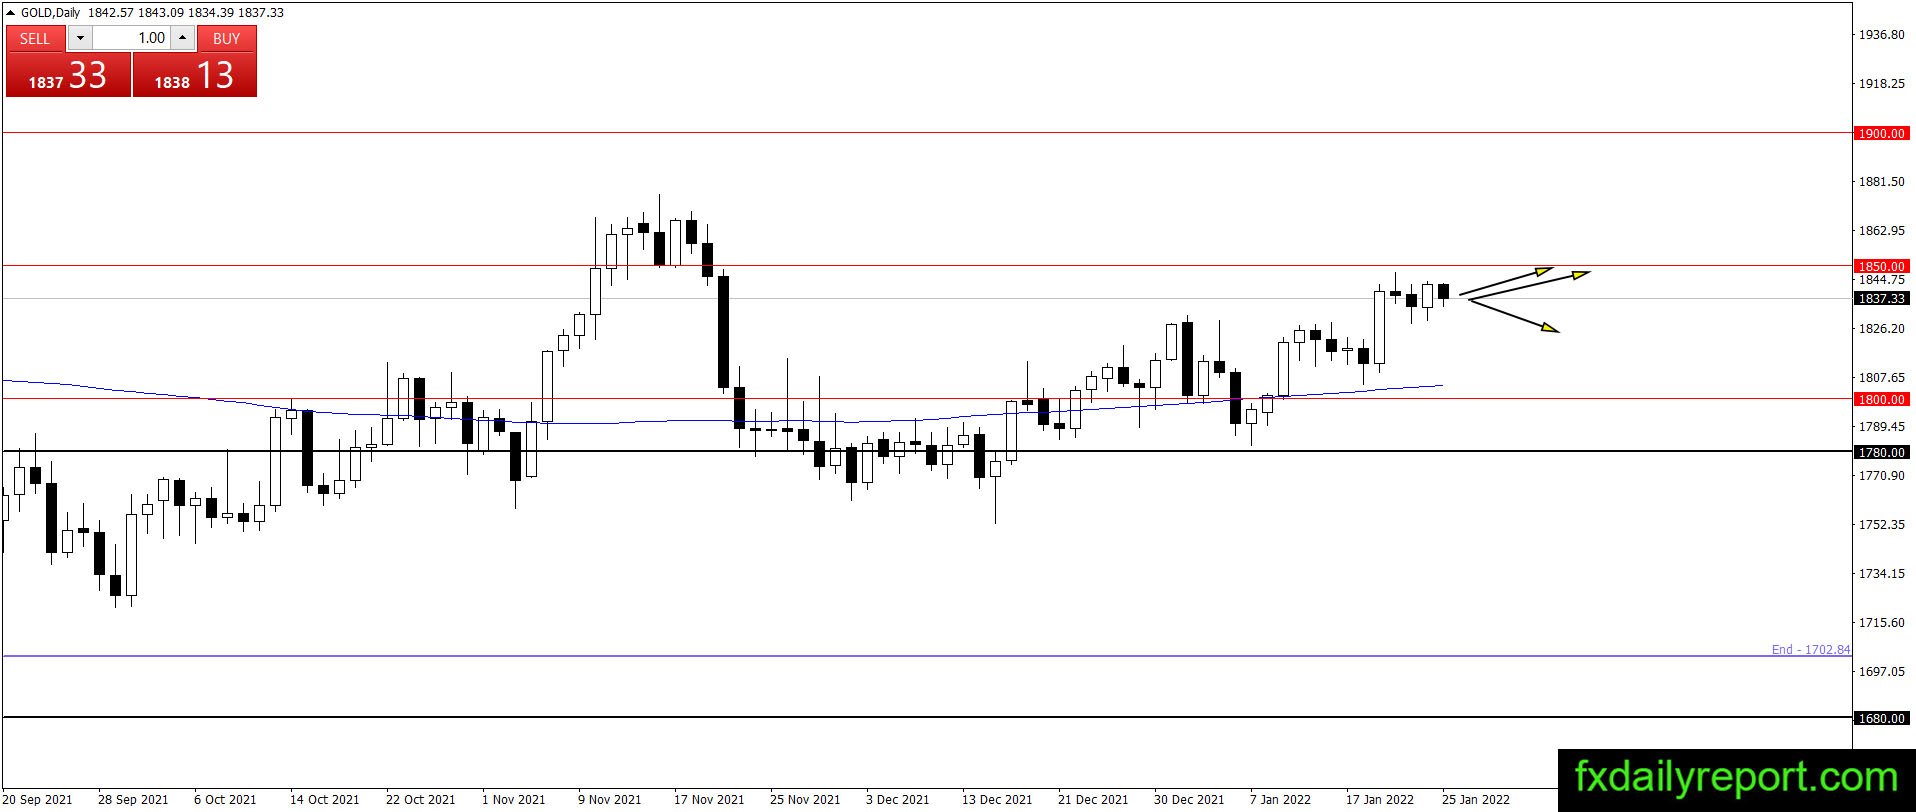Decrease lot volume with the down arrow
Screen dimensions: 1916x812
click(80, 38)
